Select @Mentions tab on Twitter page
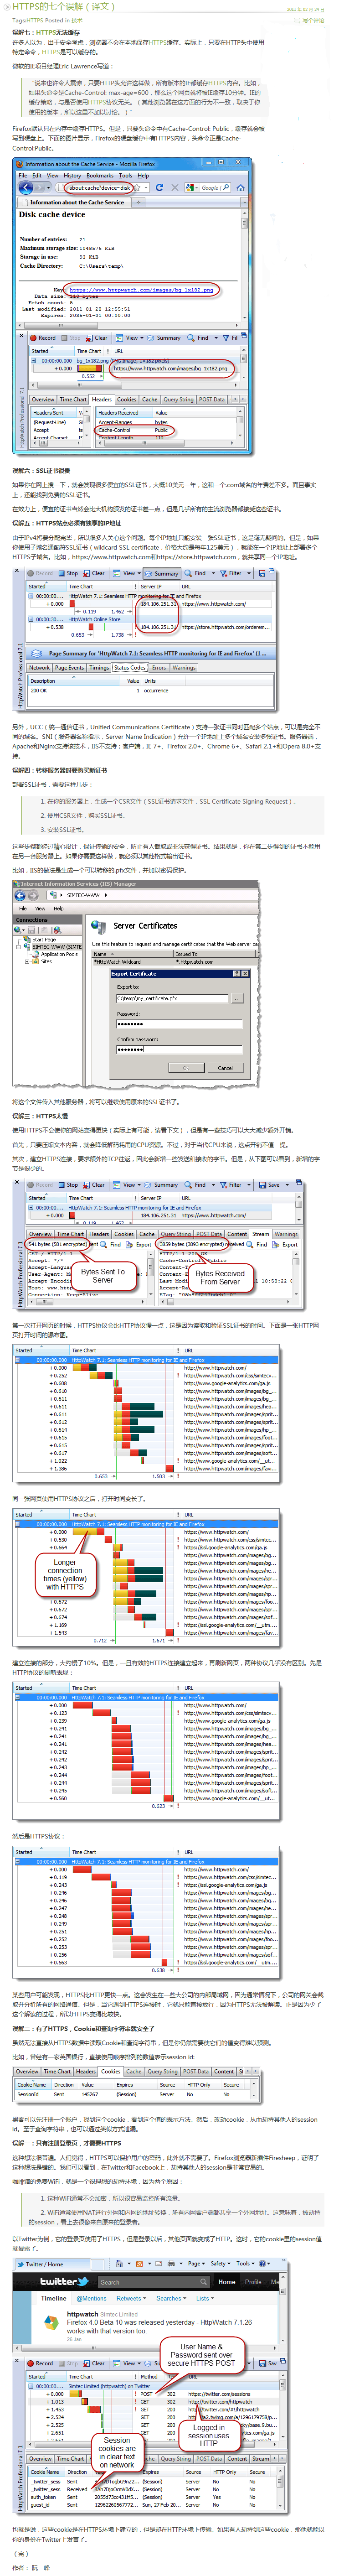The width and height of the screenshot is (339, 2576). pos(92,2298)
